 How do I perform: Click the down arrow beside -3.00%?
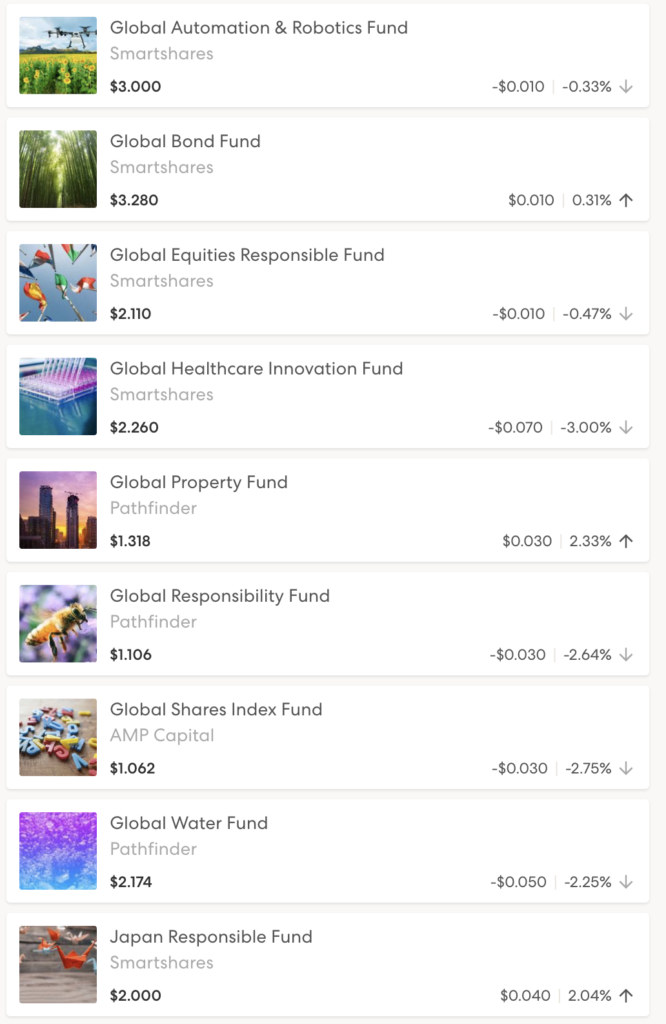pyautogui.click(x=626, y=427)
